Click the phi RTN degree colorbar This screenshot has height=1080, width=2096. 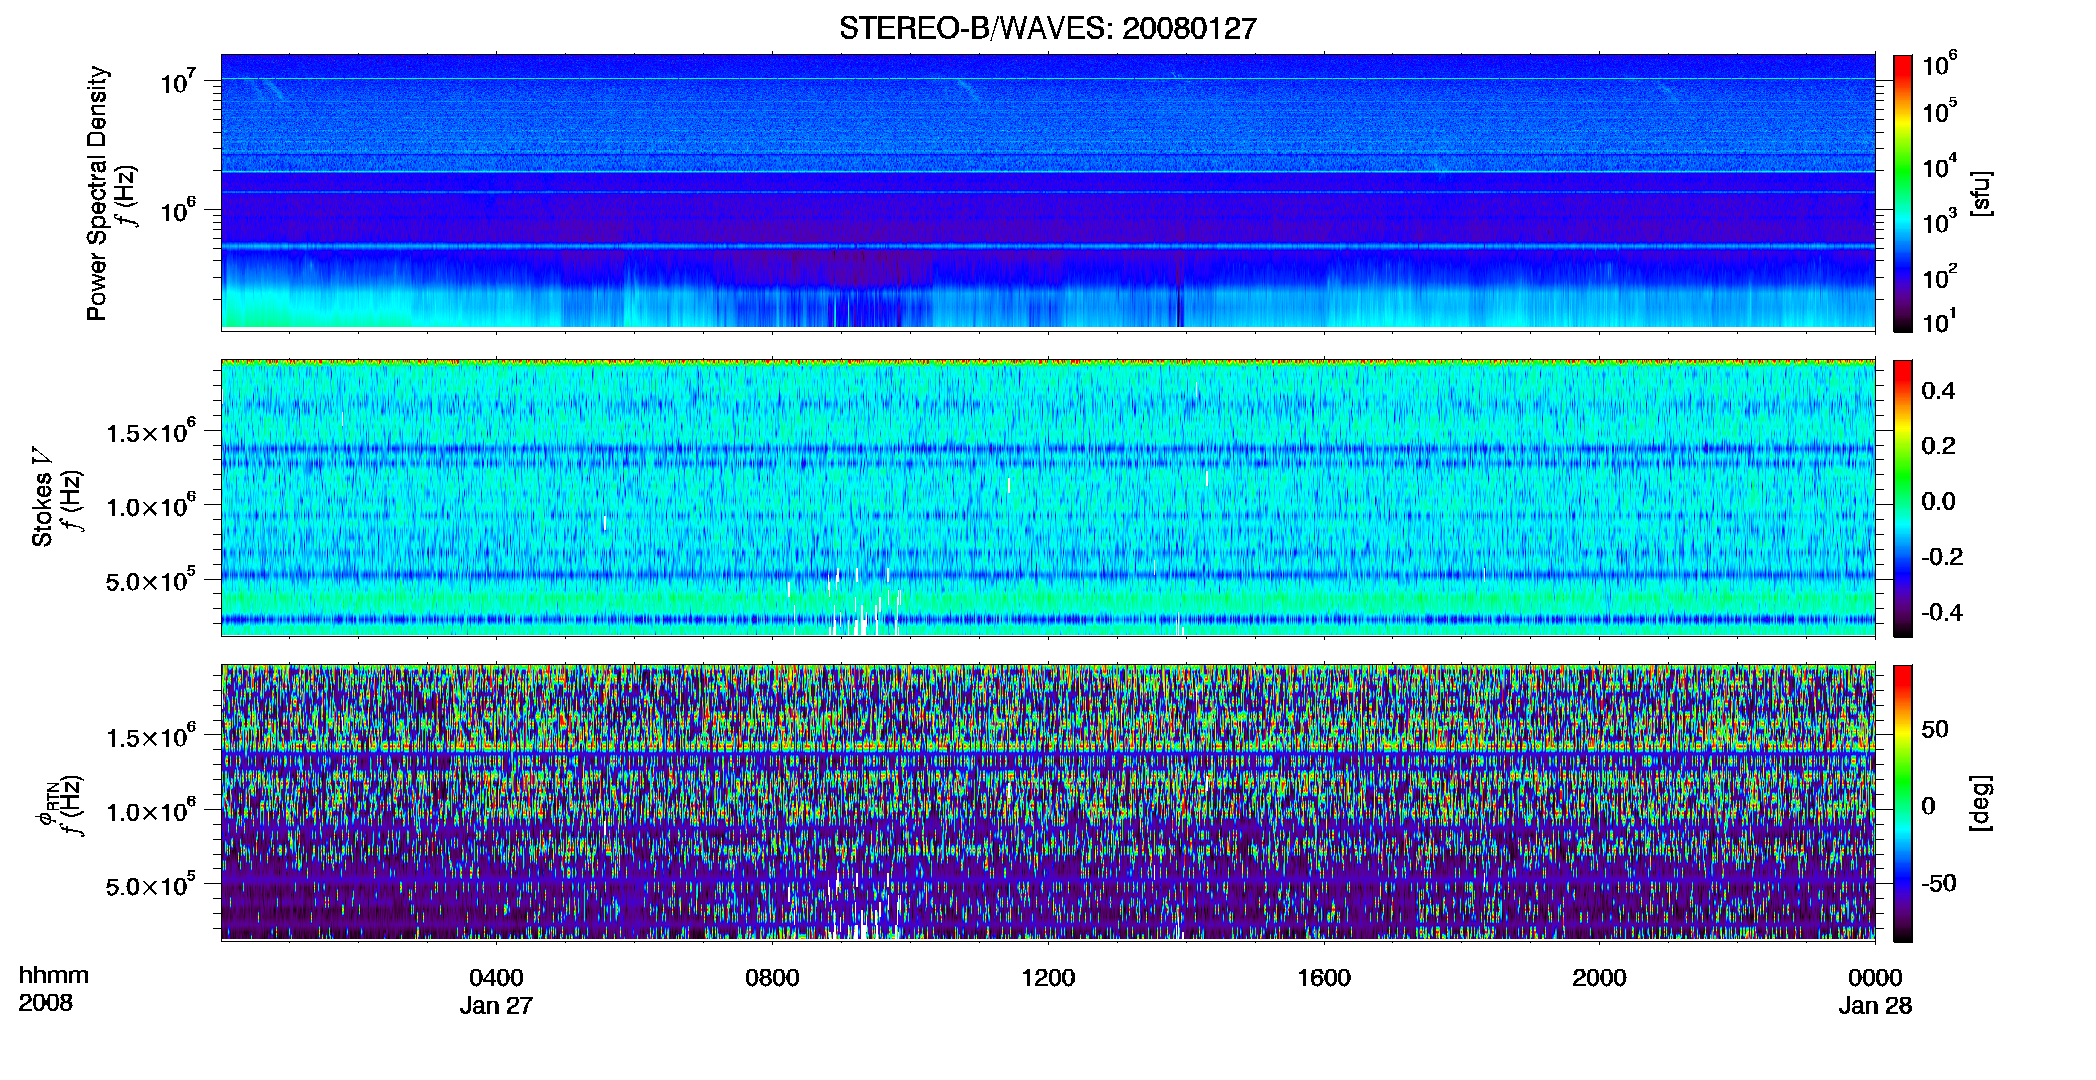click(1902, 803)
